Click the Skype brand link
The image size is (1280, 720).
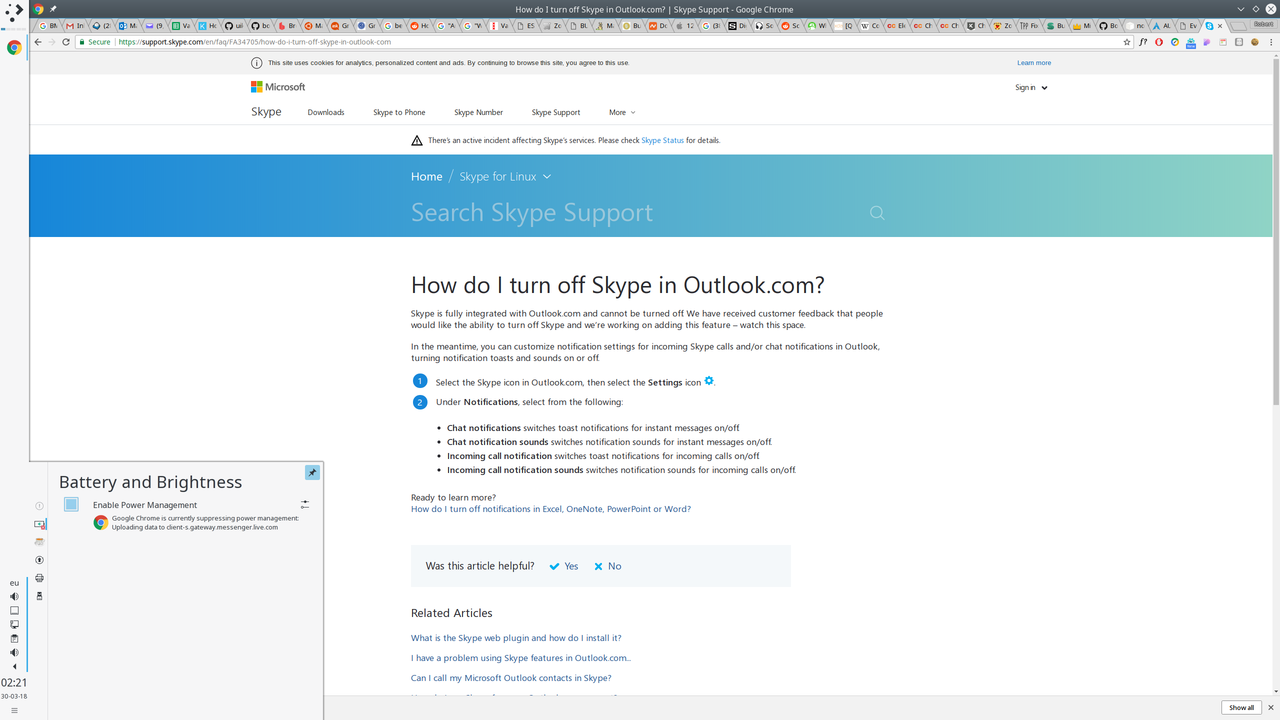tap(266, 111)
